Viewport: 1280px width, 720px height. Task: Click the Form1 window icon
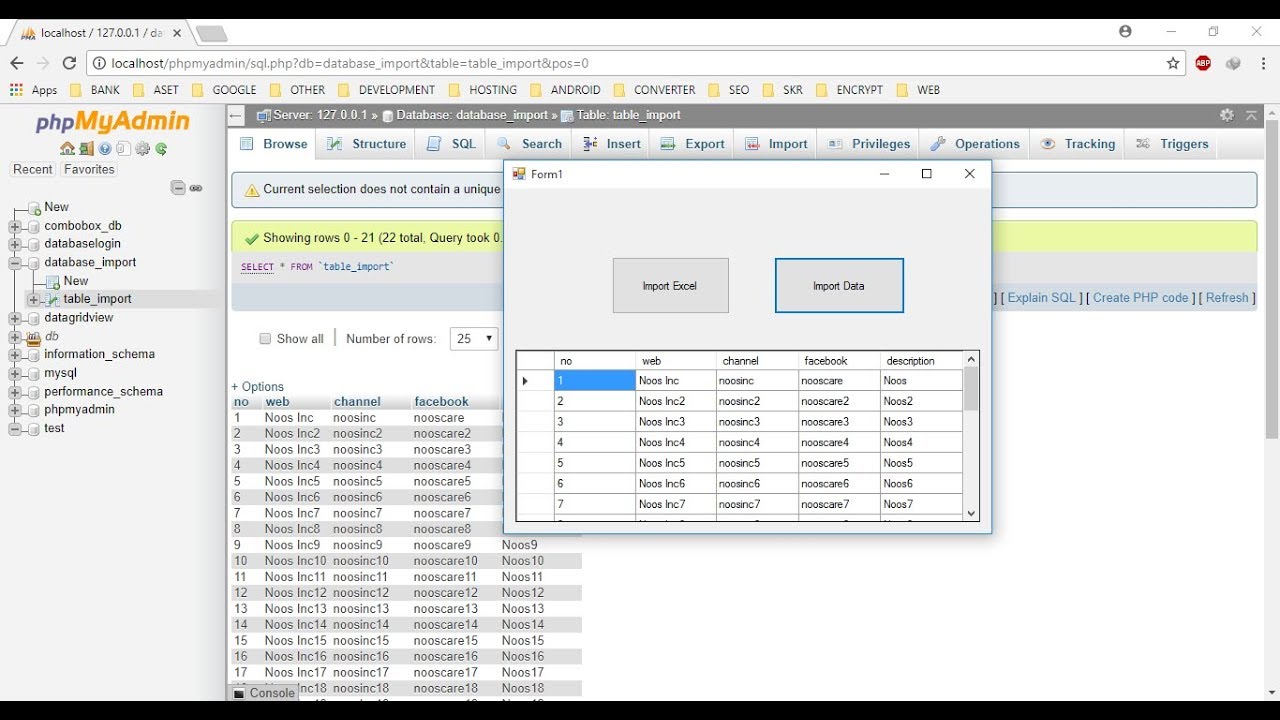[x=518, y=174]
